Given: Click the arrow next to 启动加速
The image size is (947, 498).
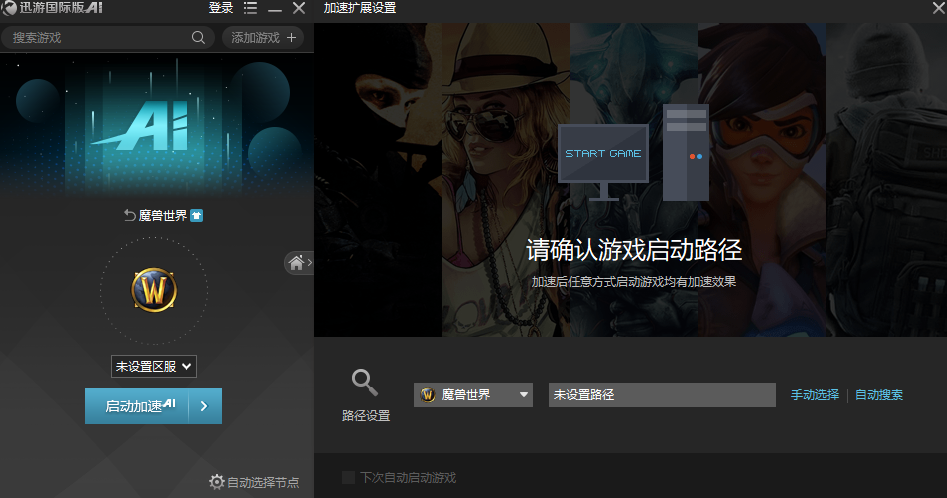Looking at the screenshot, I should 205,406.
